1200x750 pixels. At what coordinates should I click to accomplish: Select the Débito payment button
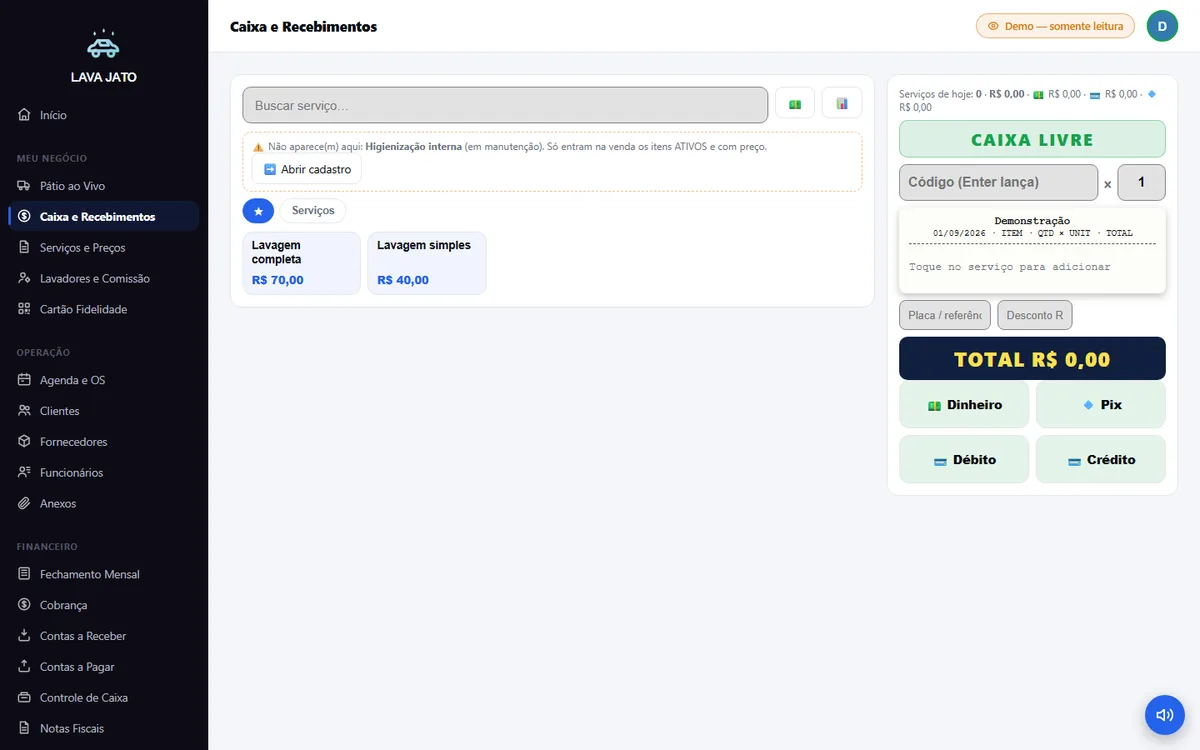tap(964, 460)
